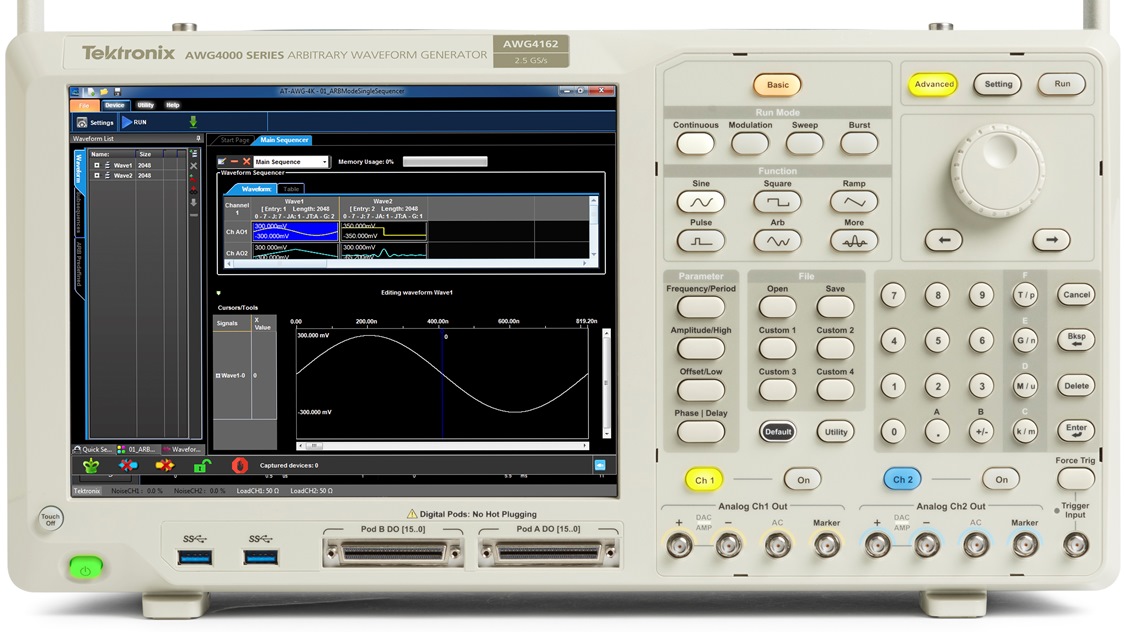Expand the Wave1 item in Waveform List
The image size is (1124, 632).
click(97, 165)
